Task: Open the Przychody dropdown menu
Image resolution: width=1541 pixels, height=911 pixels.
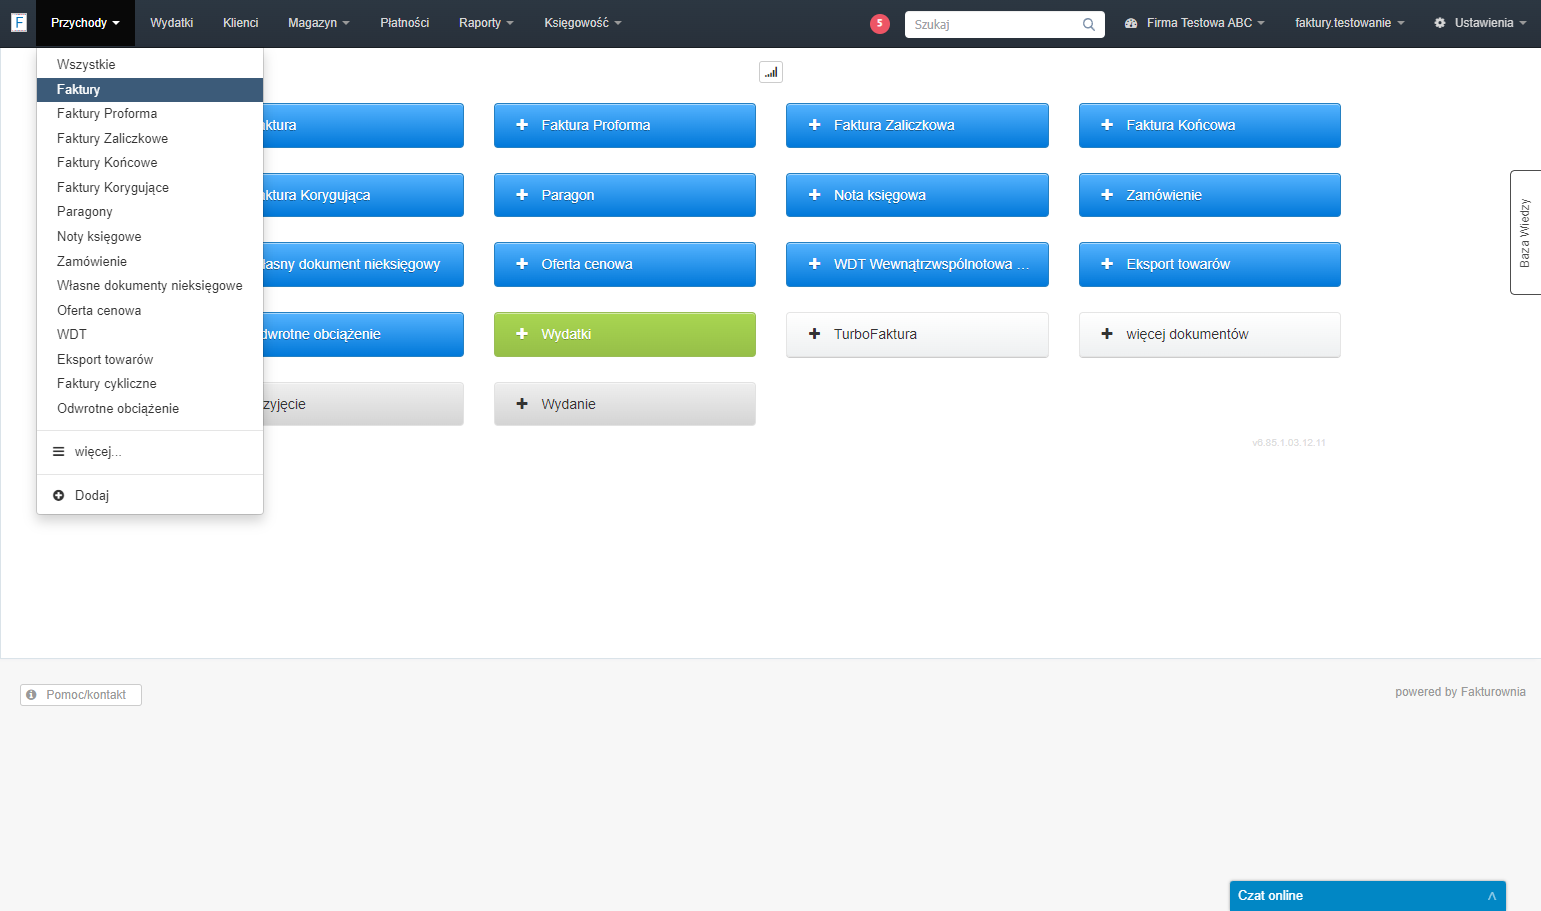Action: (85, 23)
